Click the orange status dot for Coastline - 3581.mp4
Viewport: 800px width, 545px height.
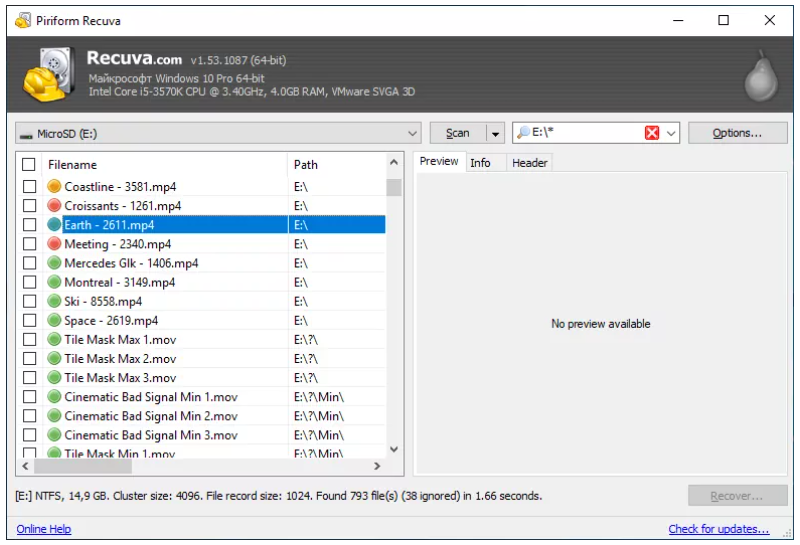(x=54, y=186)
